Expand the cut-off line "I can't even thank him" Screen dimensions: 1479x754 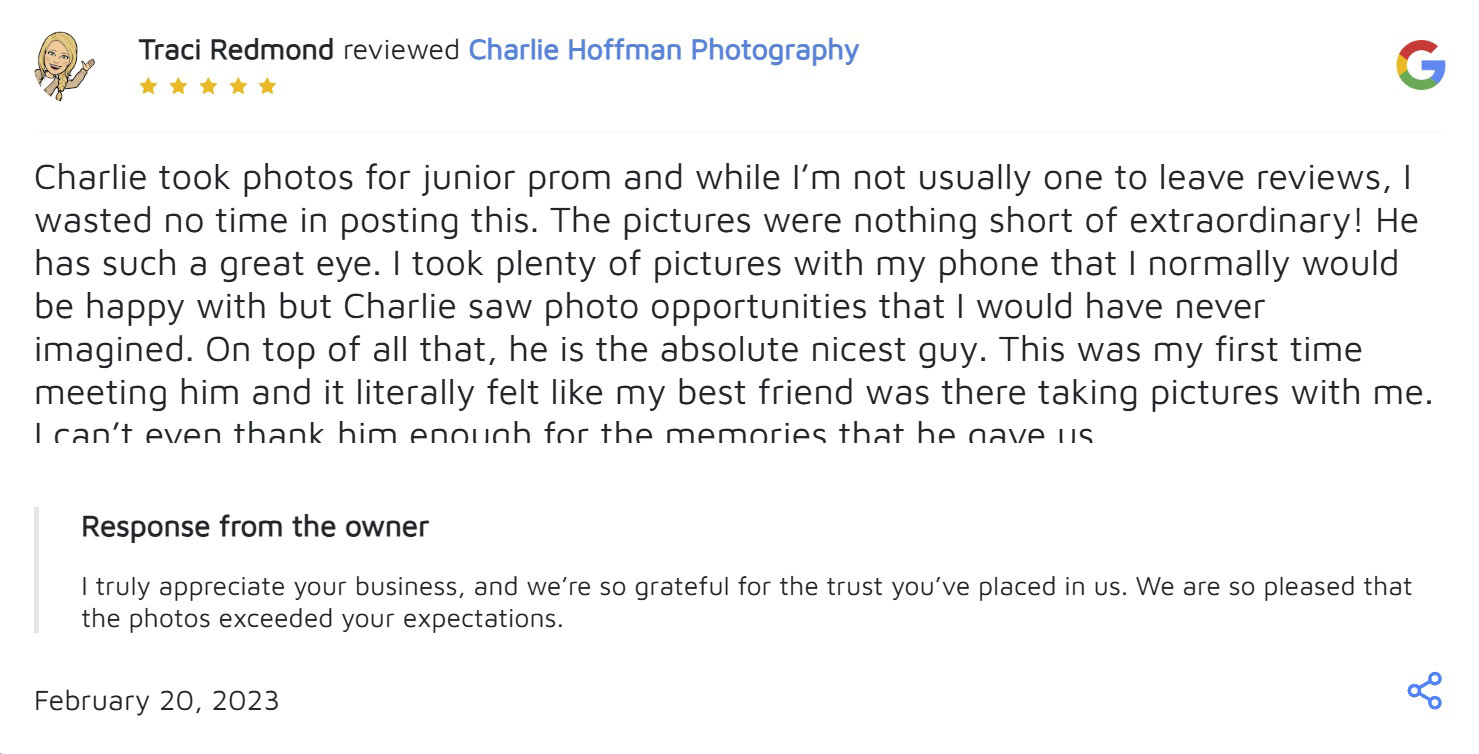click(564, 435)
